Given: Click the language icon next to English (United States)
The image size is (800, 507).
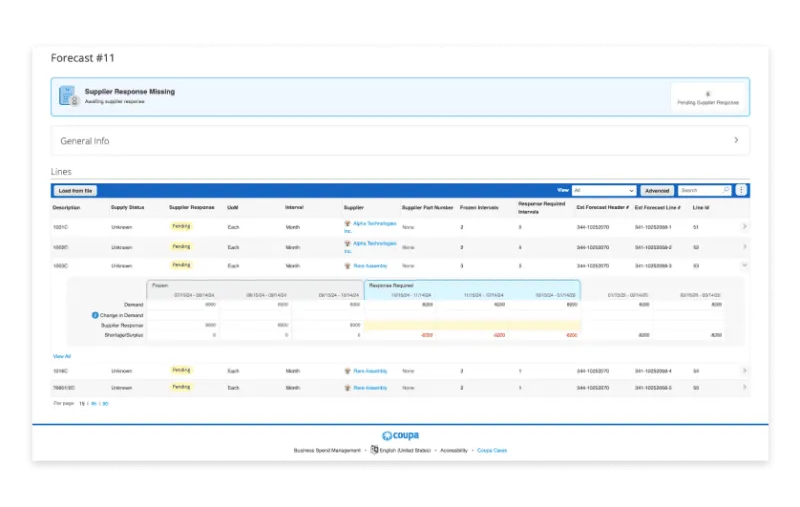Looking at the screenshot, I should (374, 450).
